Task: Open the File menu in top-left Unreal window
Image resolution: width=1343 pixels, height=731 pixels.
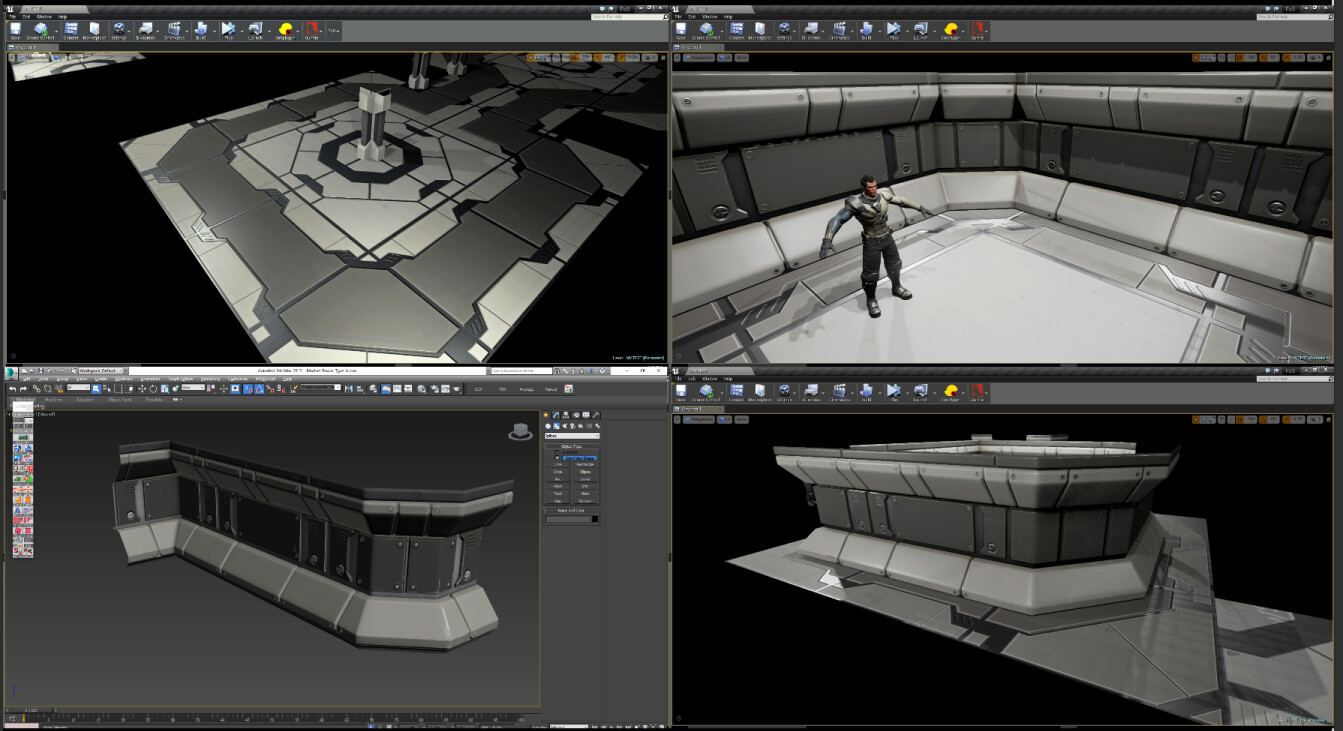Action: 13,17
